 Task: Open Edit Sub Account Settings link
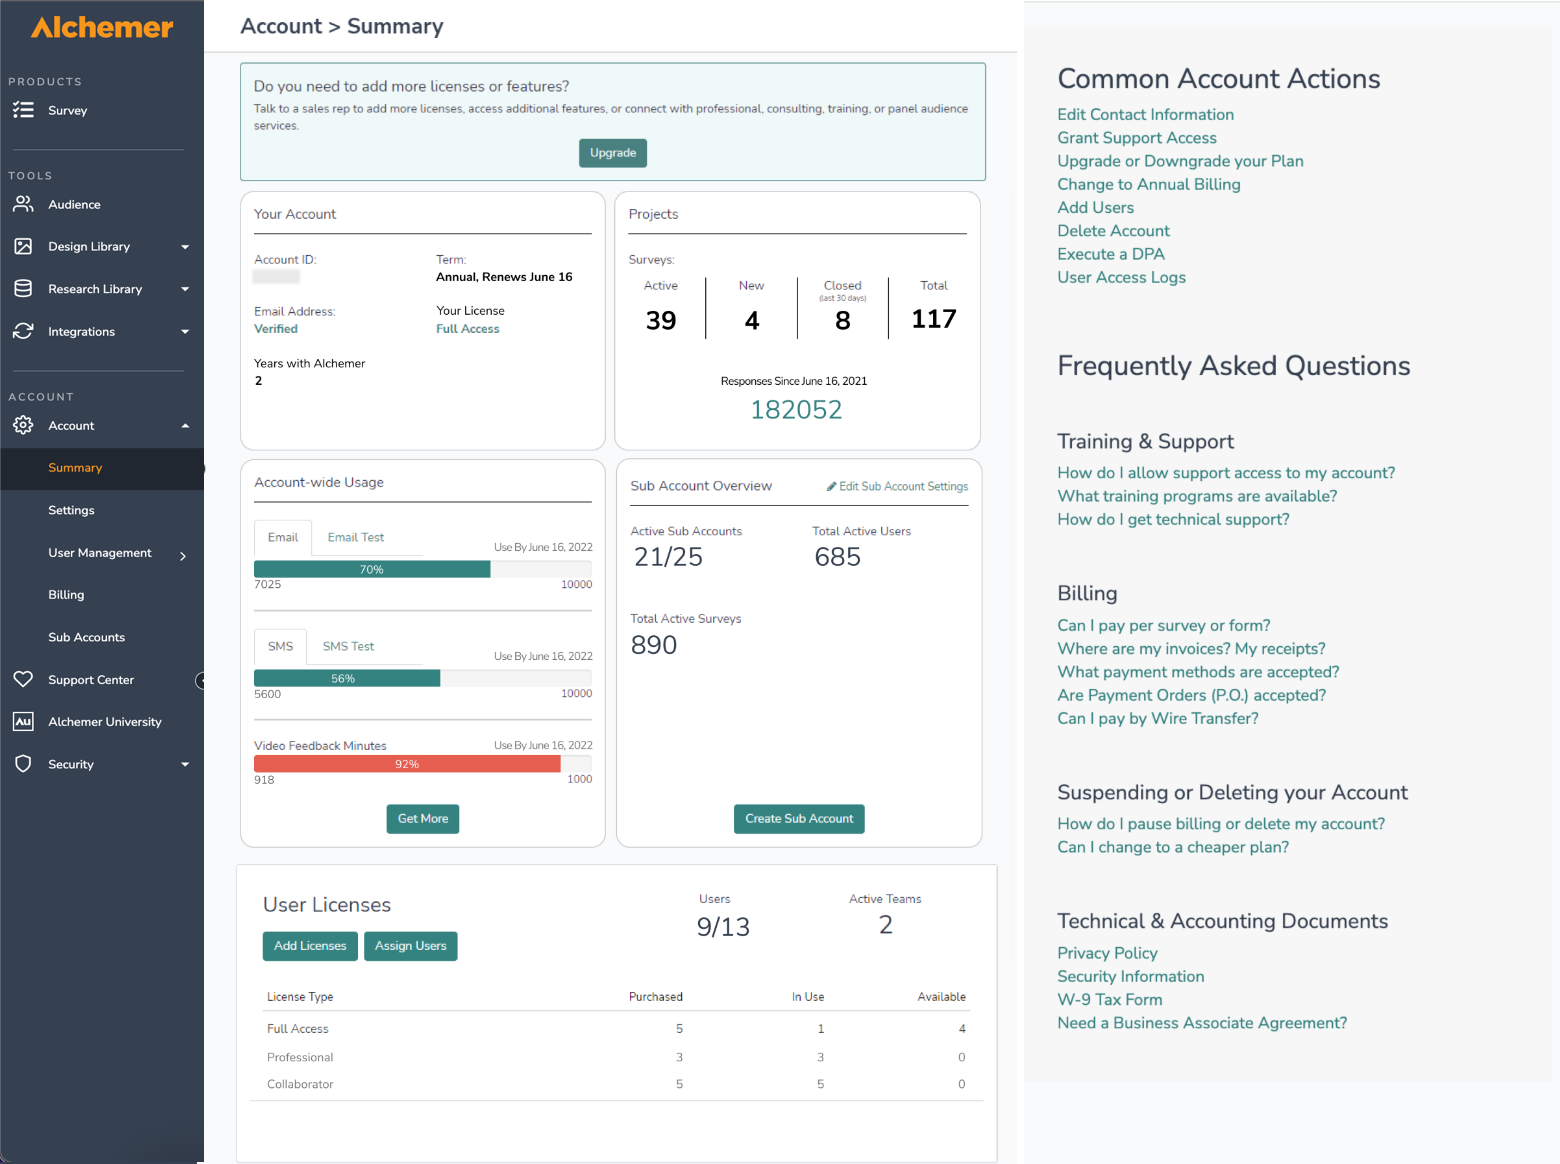pyautogui.click(x=904, y=487)
